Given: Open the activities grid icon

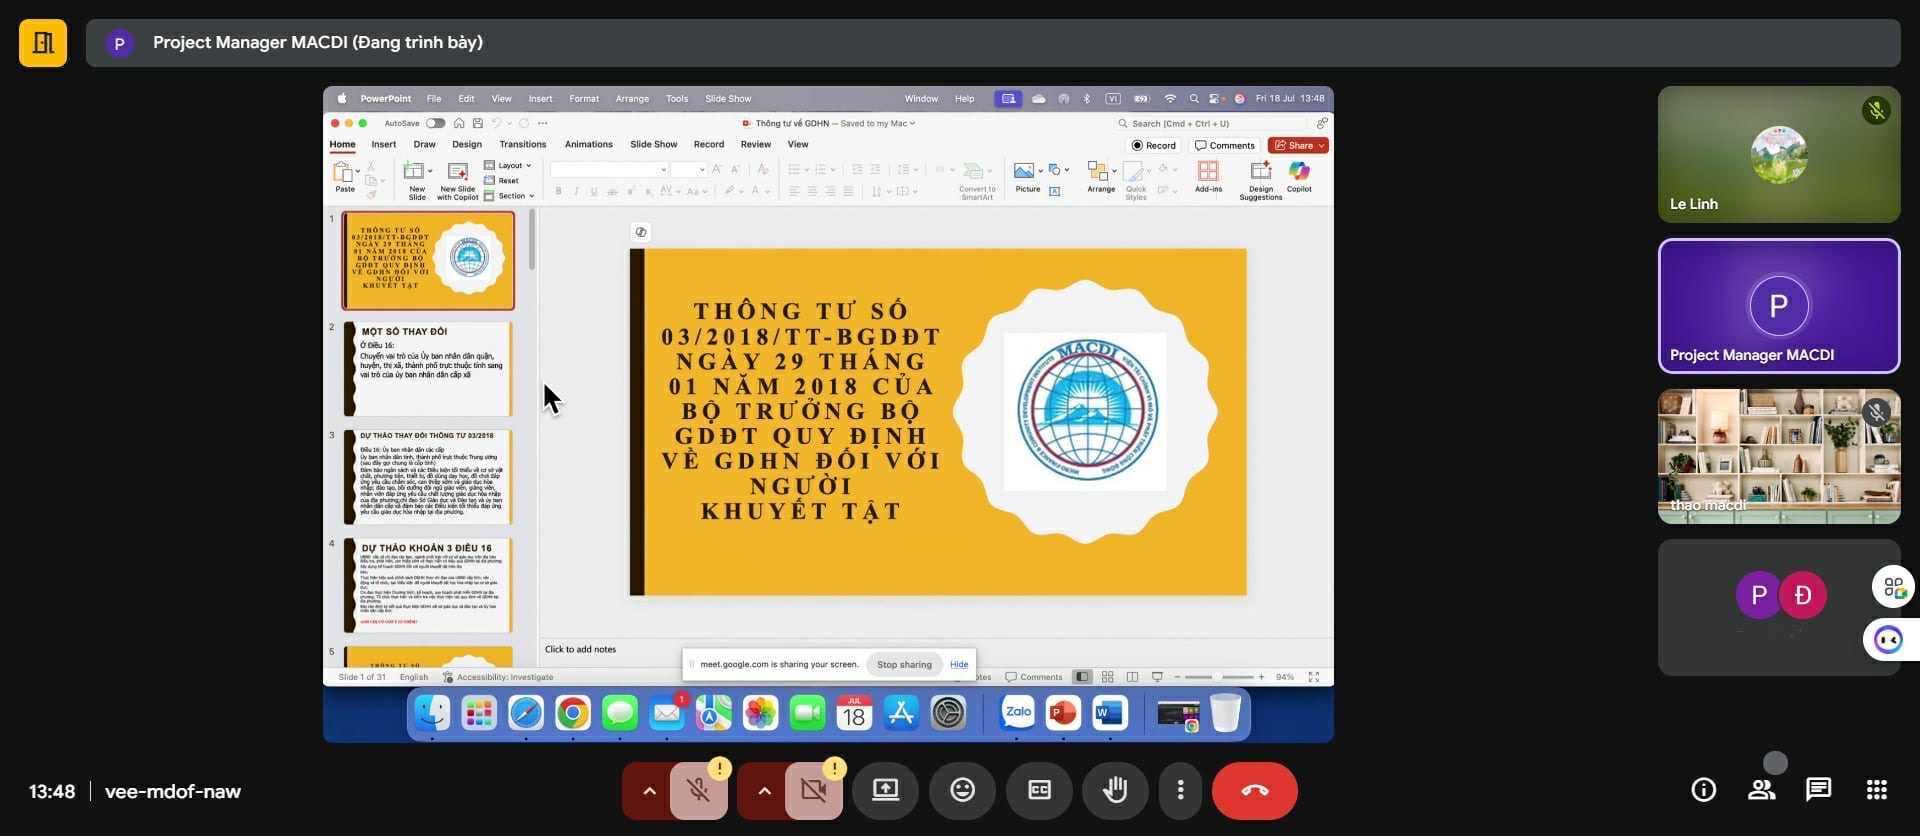Looking at the screenshot, I should pyautogui.click(x=1876, y=790).
